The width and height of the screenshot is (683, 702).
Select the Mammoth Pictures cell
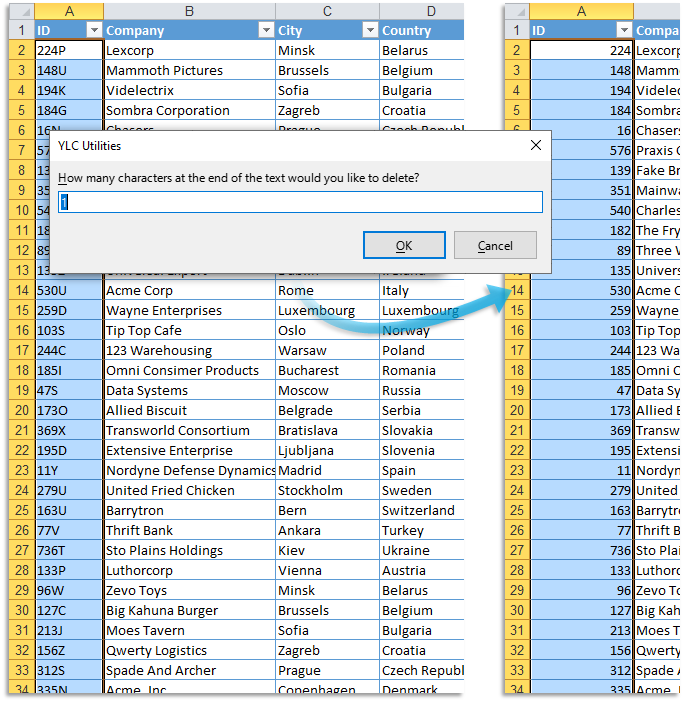pos(190,70)
